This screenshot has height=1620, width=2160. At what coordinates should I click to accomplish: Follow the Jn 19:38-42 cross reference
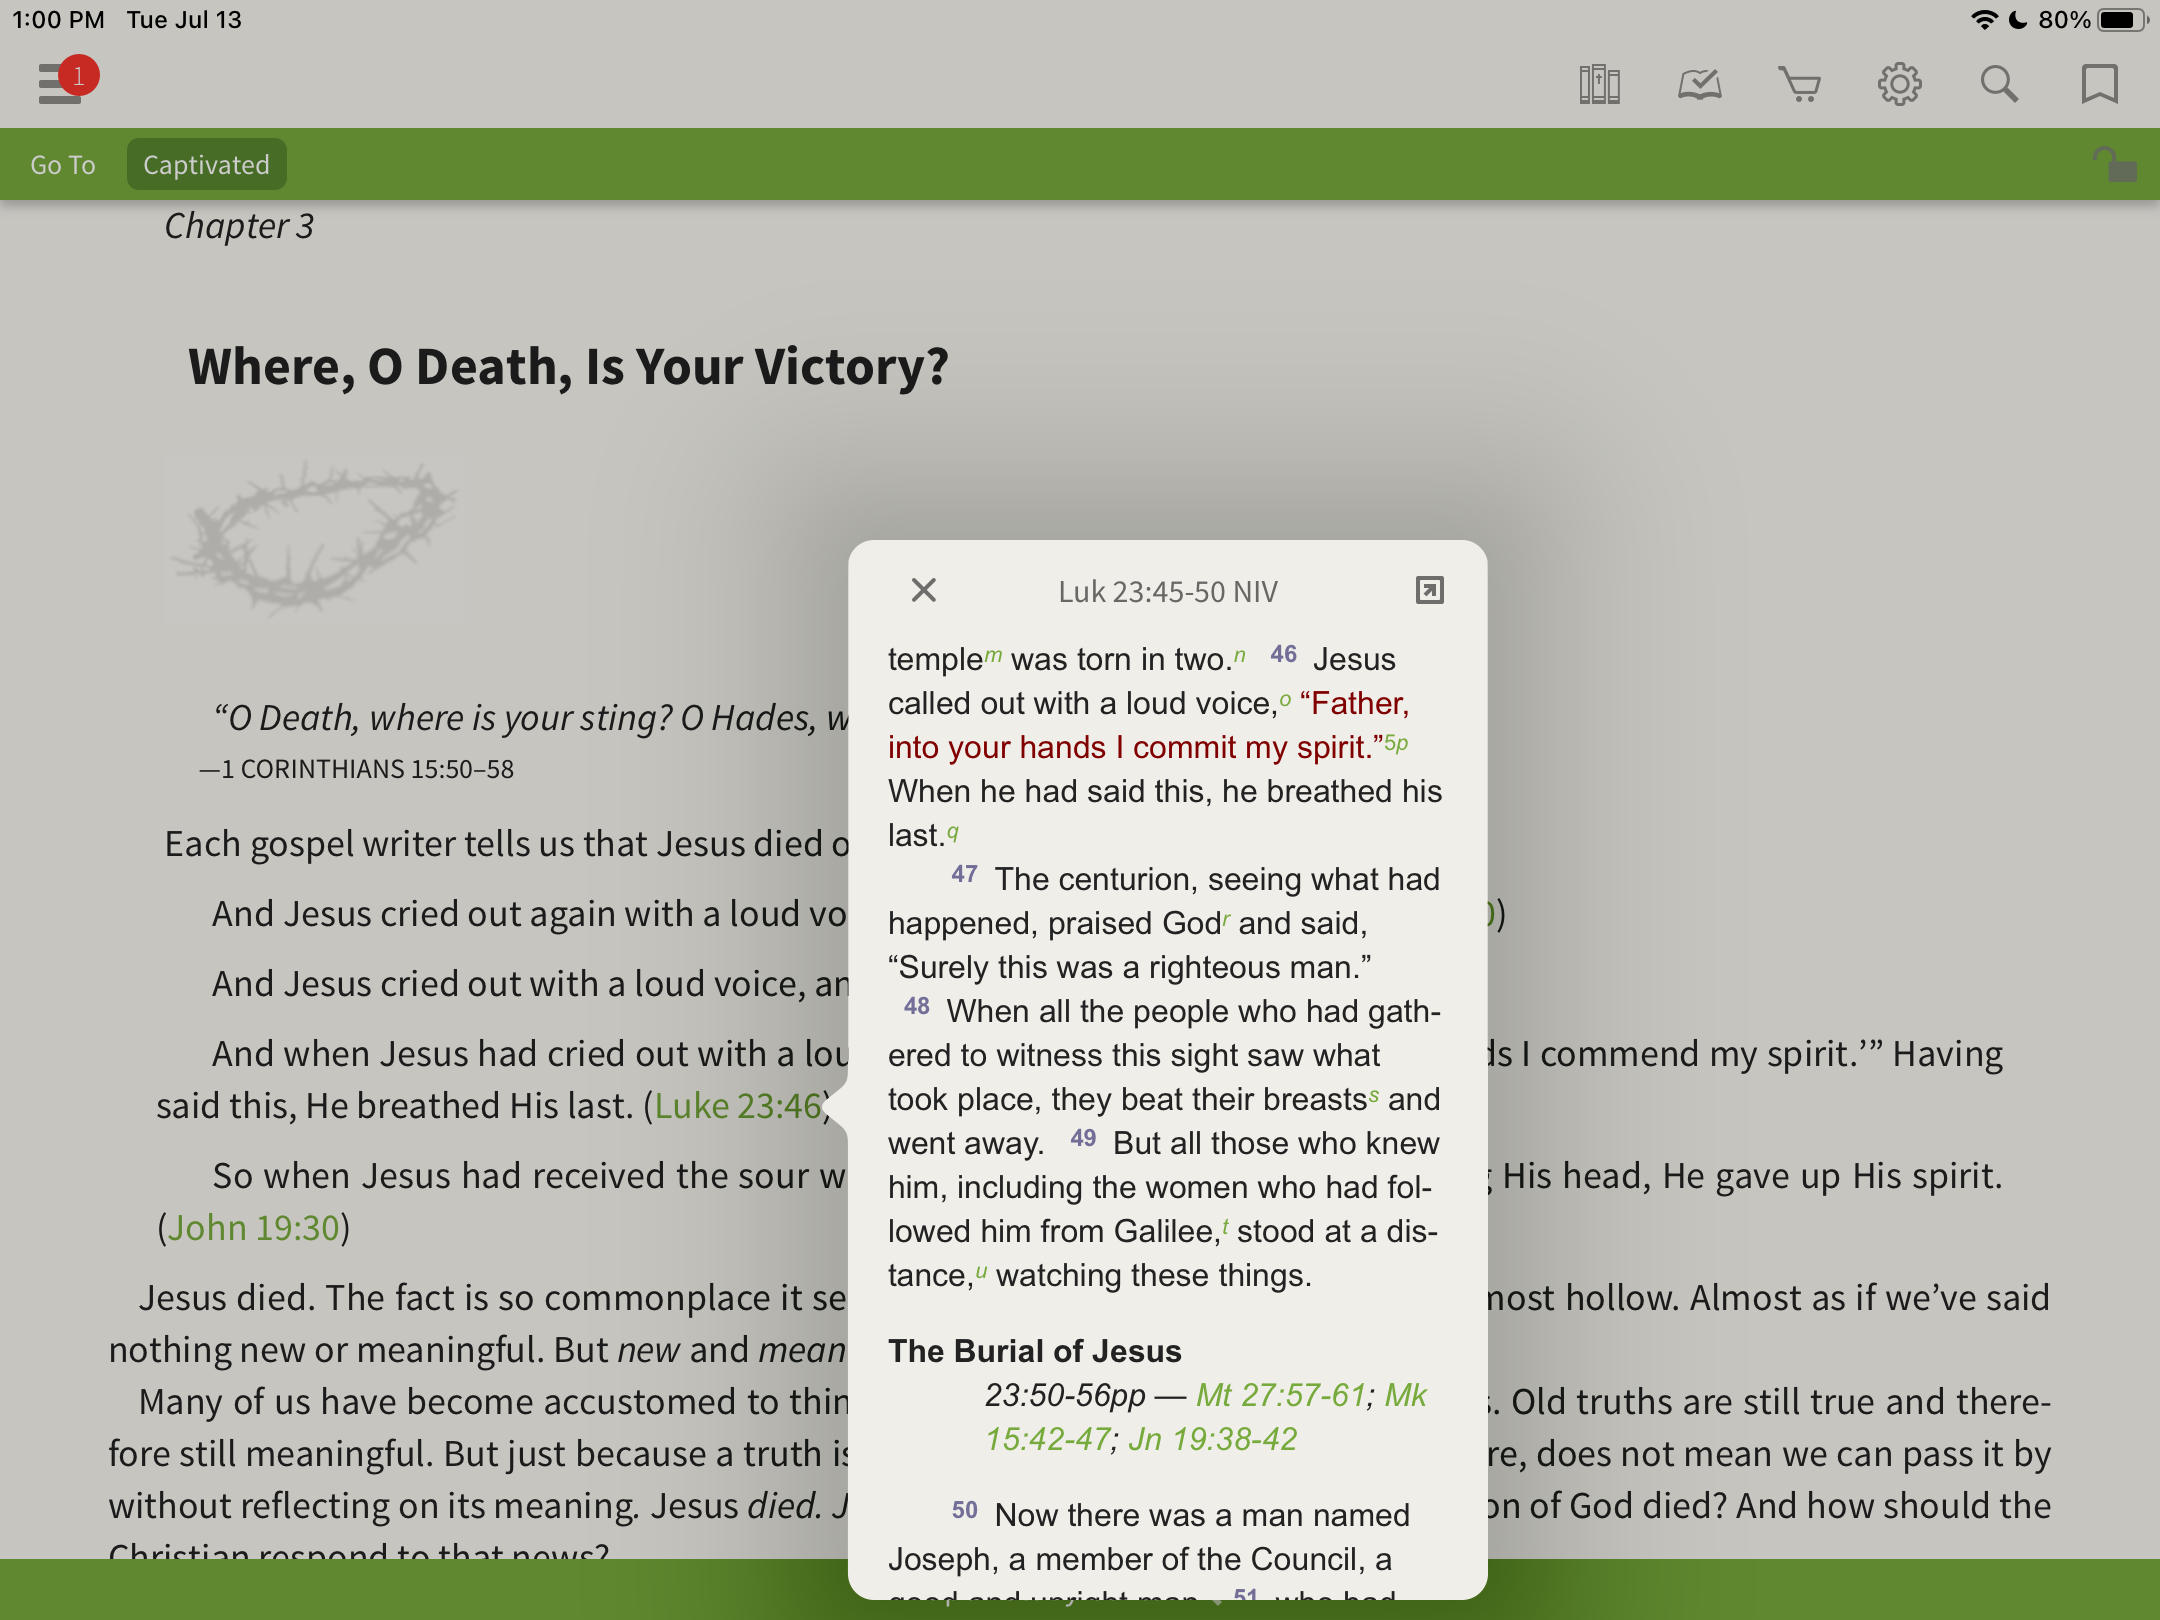[1212, 1439]
